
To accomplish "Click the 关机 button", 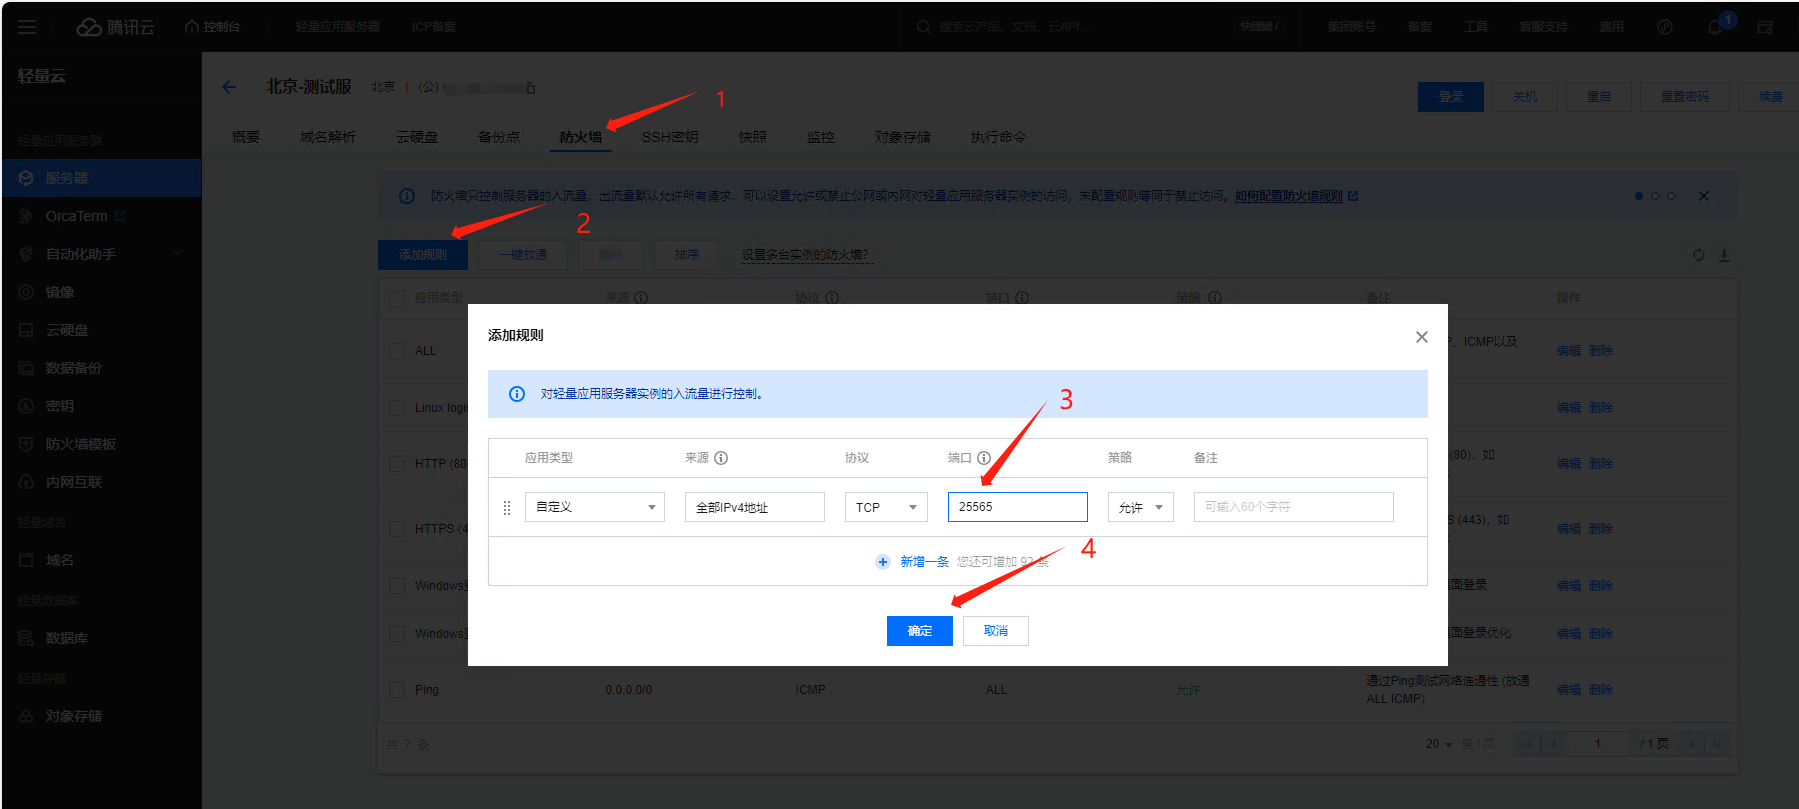I will tap(1525, 97).
